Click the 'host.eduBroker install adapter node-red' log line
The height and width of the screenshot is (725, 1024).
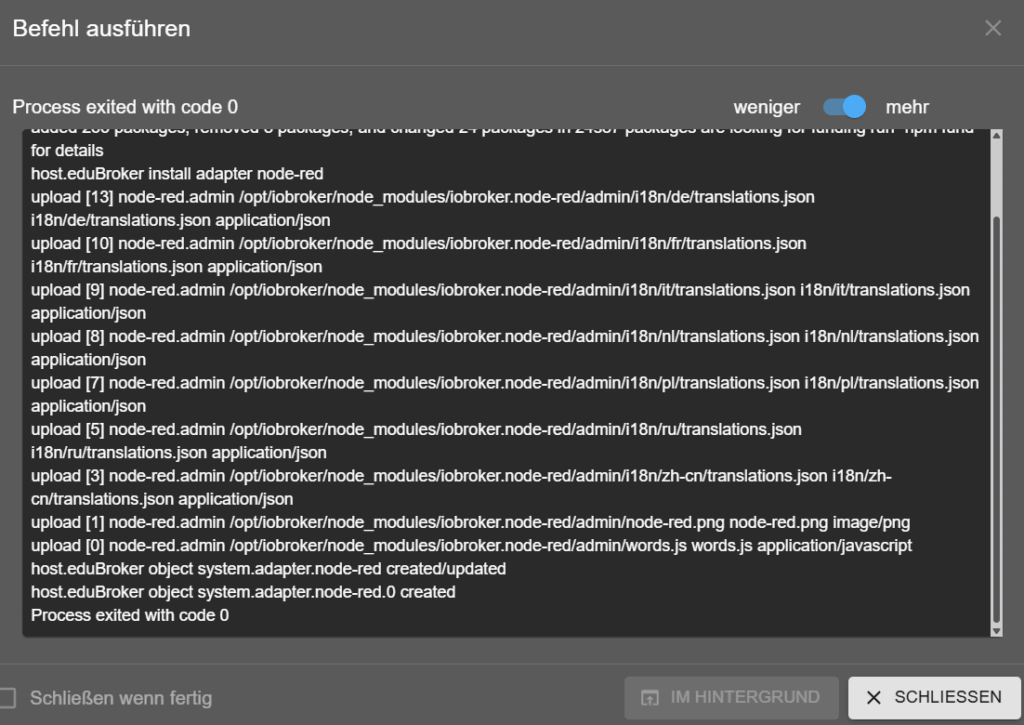pos(177,174)
